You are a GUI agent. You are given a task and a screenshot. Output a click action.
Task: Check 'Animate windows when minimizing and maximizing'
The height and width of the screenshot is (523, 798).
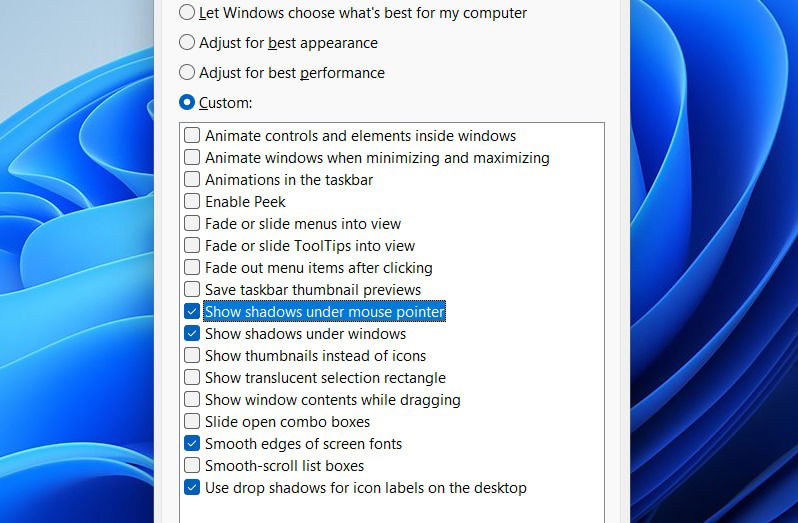pos(192,157)
